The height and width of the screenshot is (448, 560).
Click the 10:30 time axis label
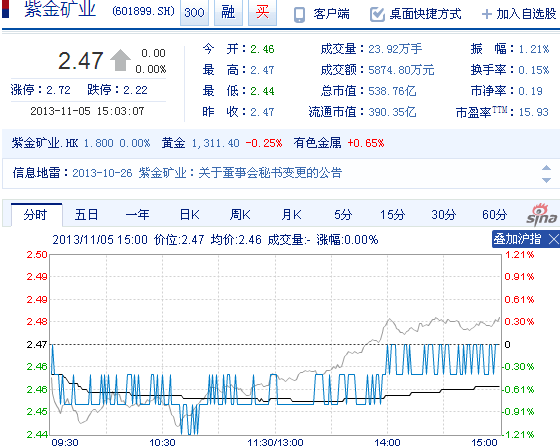pos(162,443)
